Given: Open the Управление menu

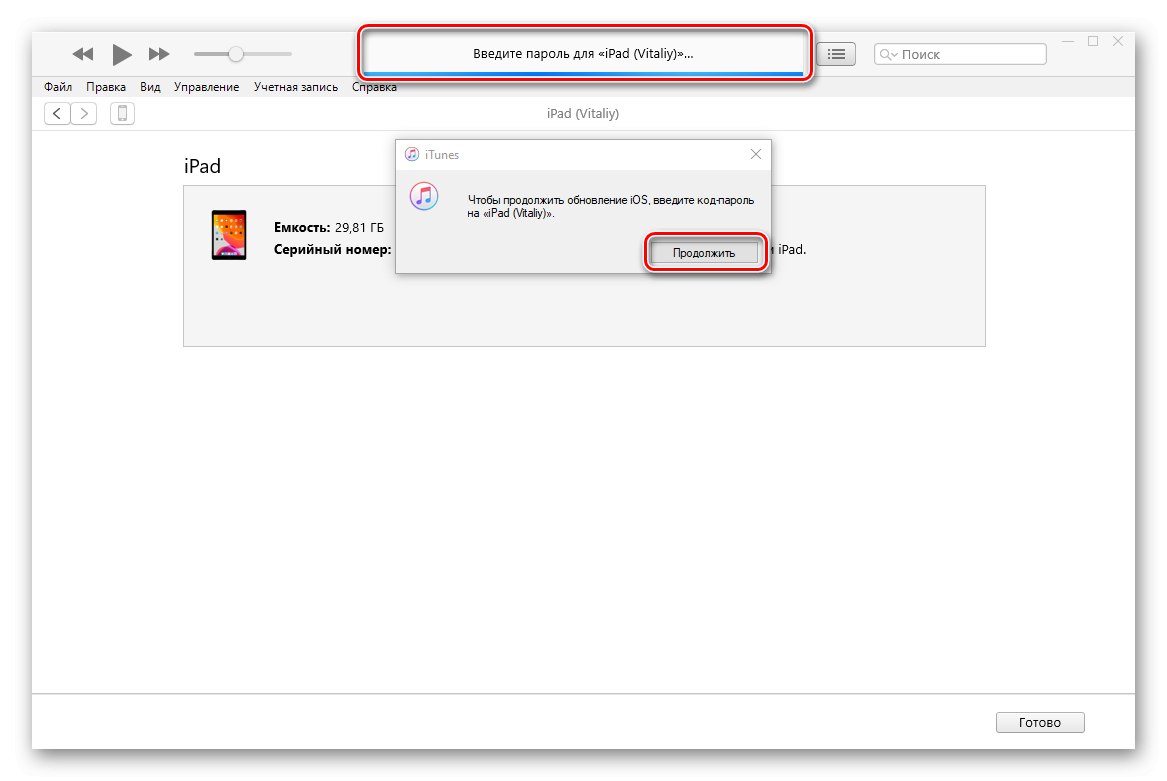Looking at the screenshot, I should [206, 87].
